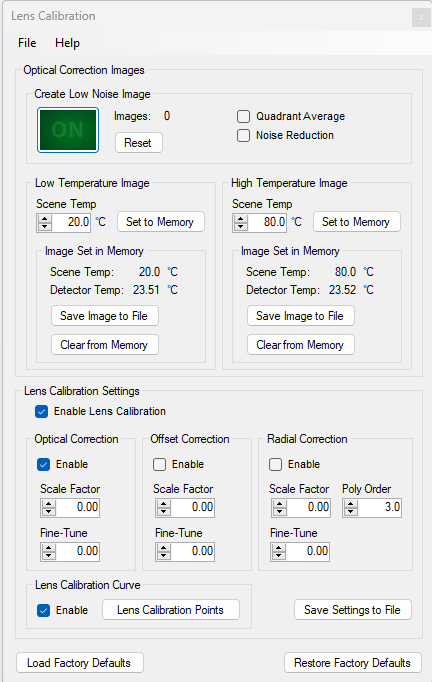Screen dimensions: 432x682
Task: Open the Help menu
Action: [x=67, y=43]
